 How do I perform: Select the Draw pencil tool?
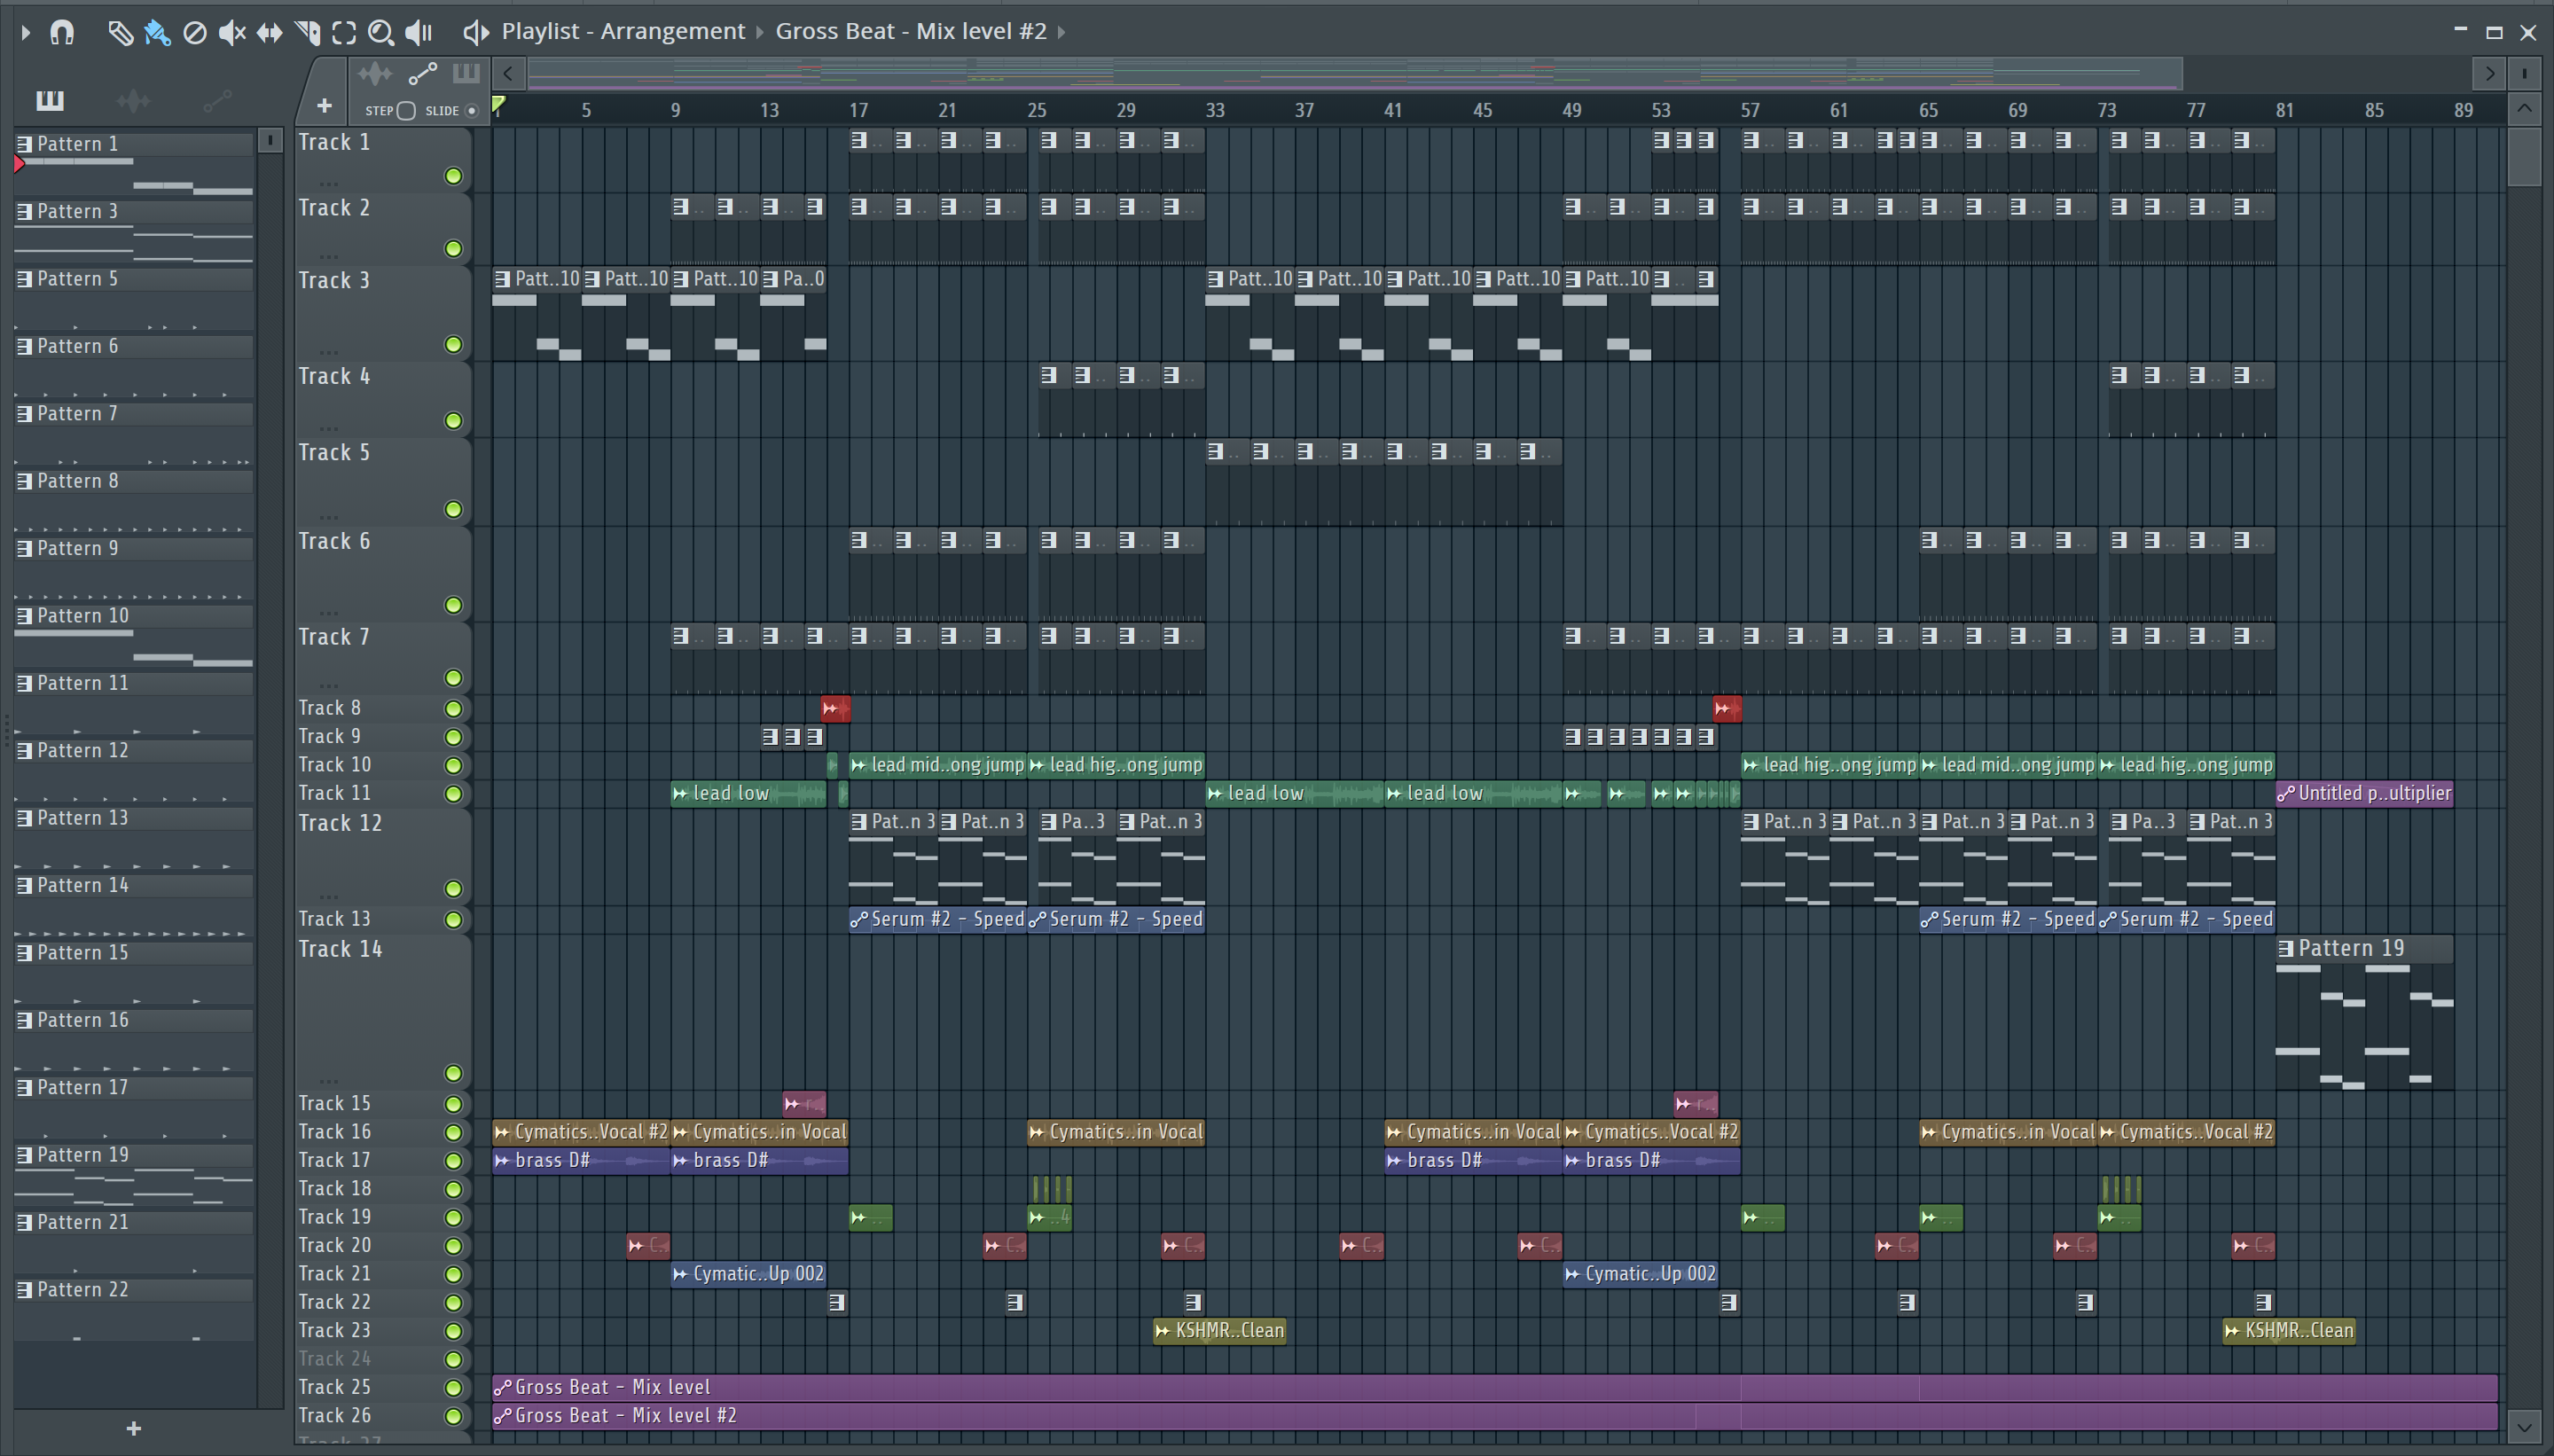pyautogui.click(x=120, y=32)
